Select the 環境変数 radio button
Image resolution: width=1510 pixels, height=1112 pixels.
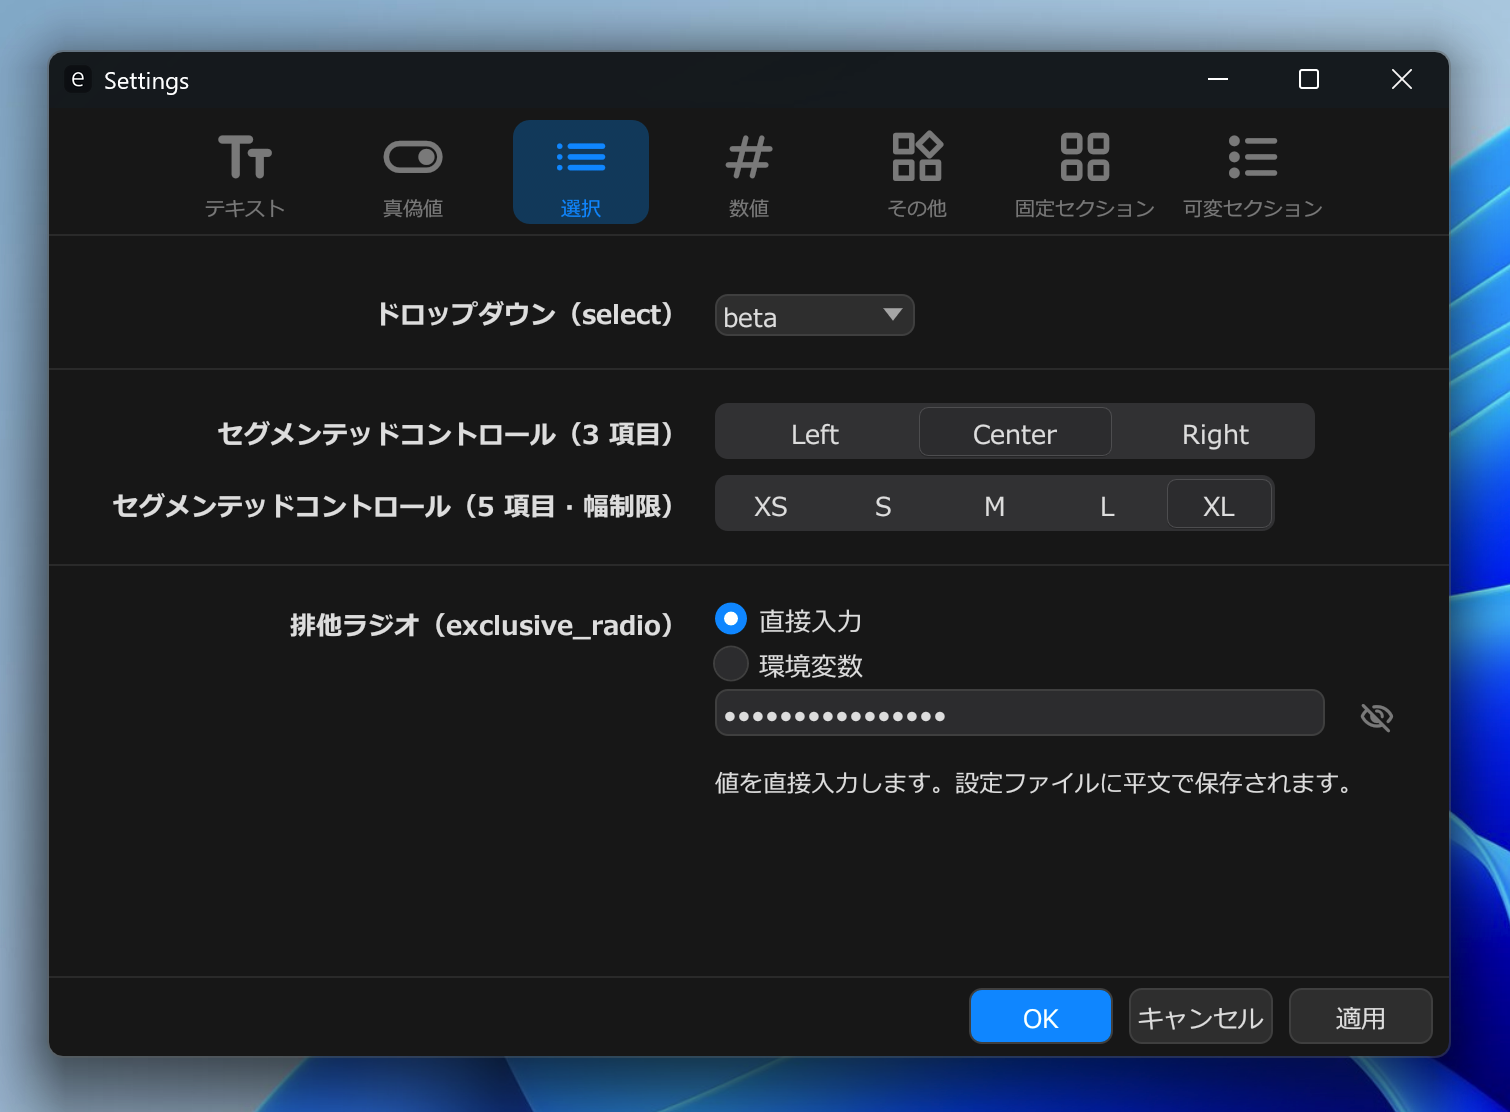(731, 663)
